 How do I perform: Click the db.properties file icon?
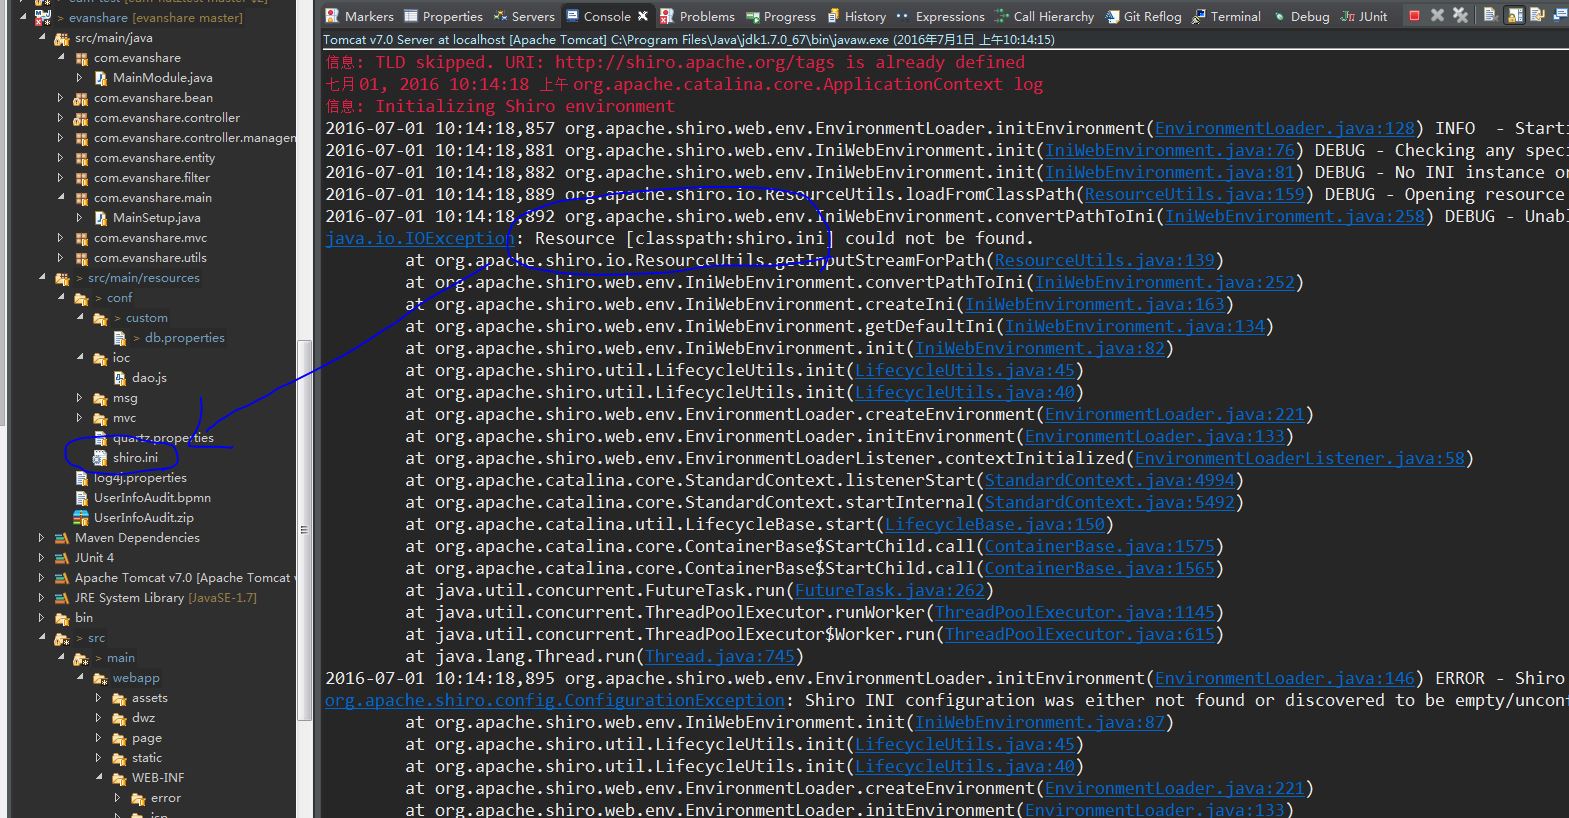tap(120, 338)
